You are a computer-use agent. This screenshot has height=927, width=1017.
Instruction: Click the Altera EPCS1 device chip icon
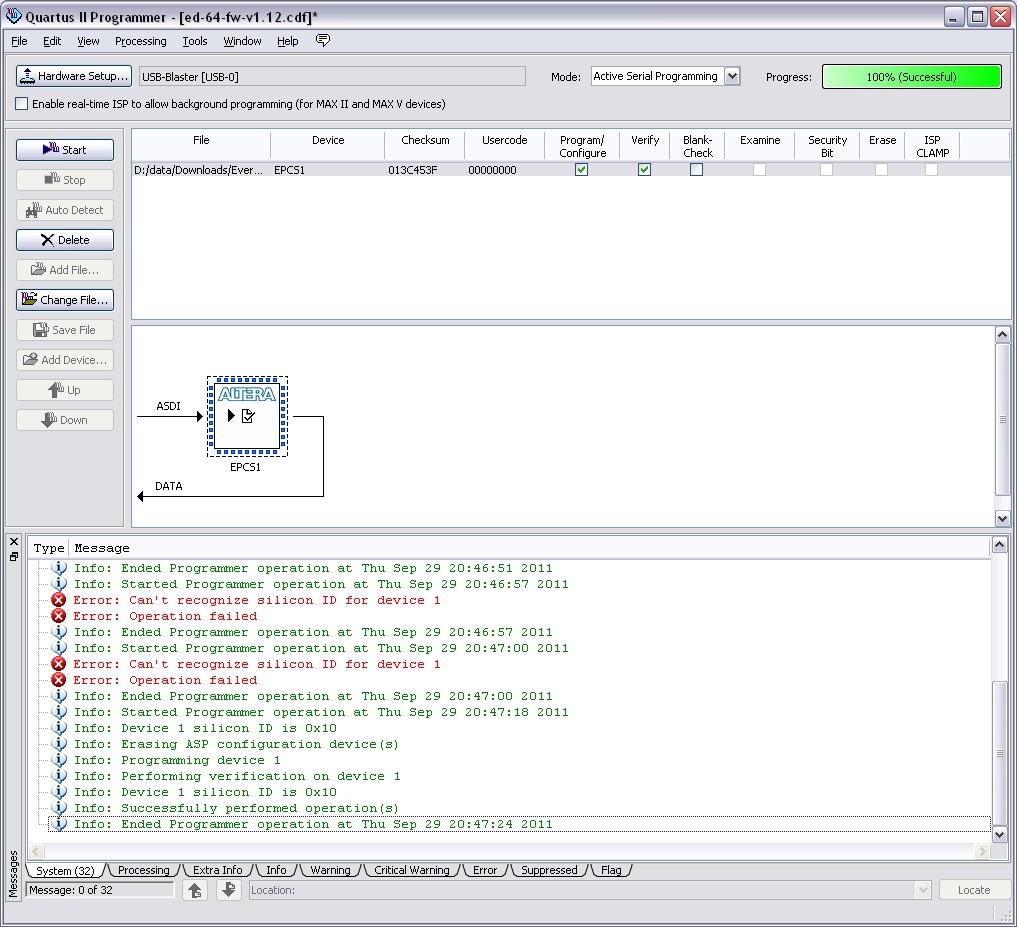click(246, 416)
